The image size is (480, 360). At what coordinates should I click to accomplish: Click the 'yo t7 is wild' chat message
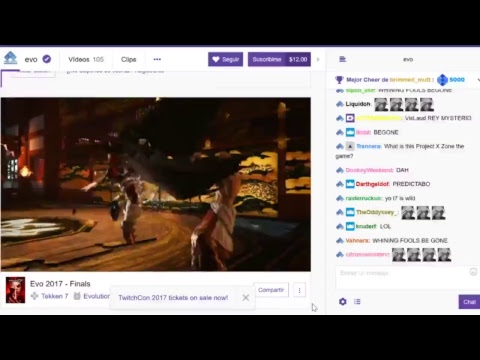coord(400,198)
